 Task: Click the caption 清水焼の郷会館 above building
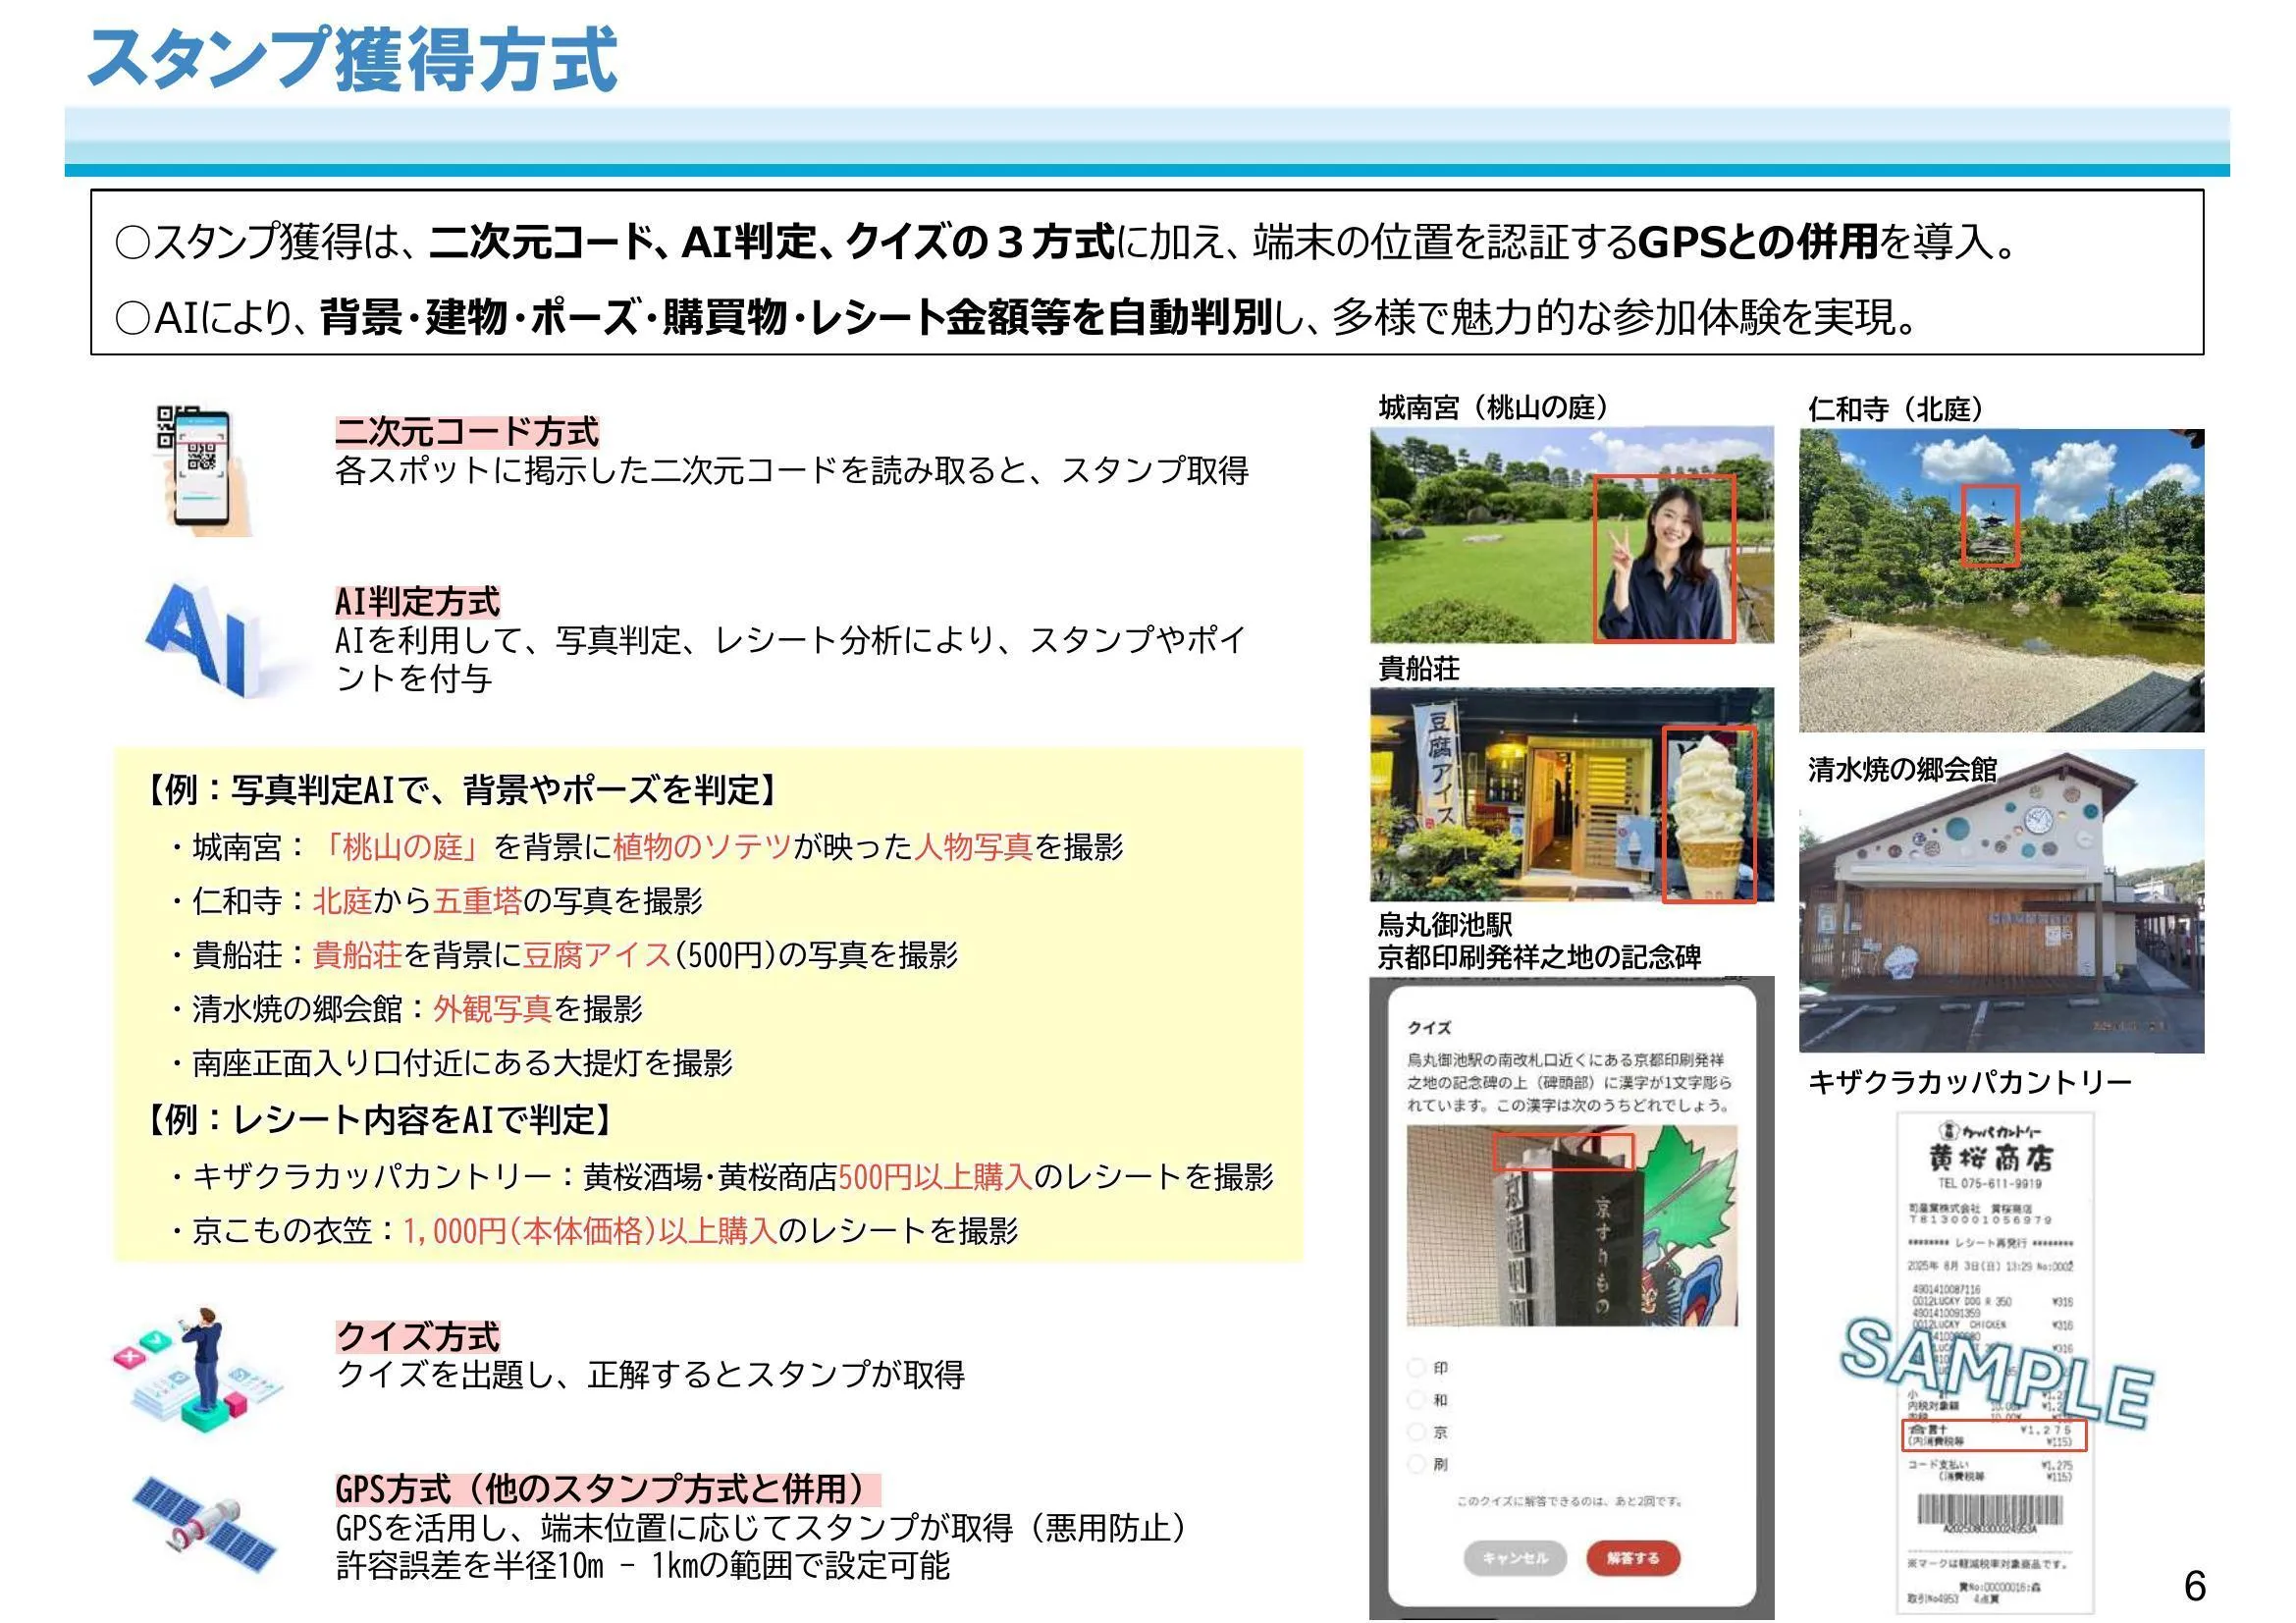[x=1902, y=769]
